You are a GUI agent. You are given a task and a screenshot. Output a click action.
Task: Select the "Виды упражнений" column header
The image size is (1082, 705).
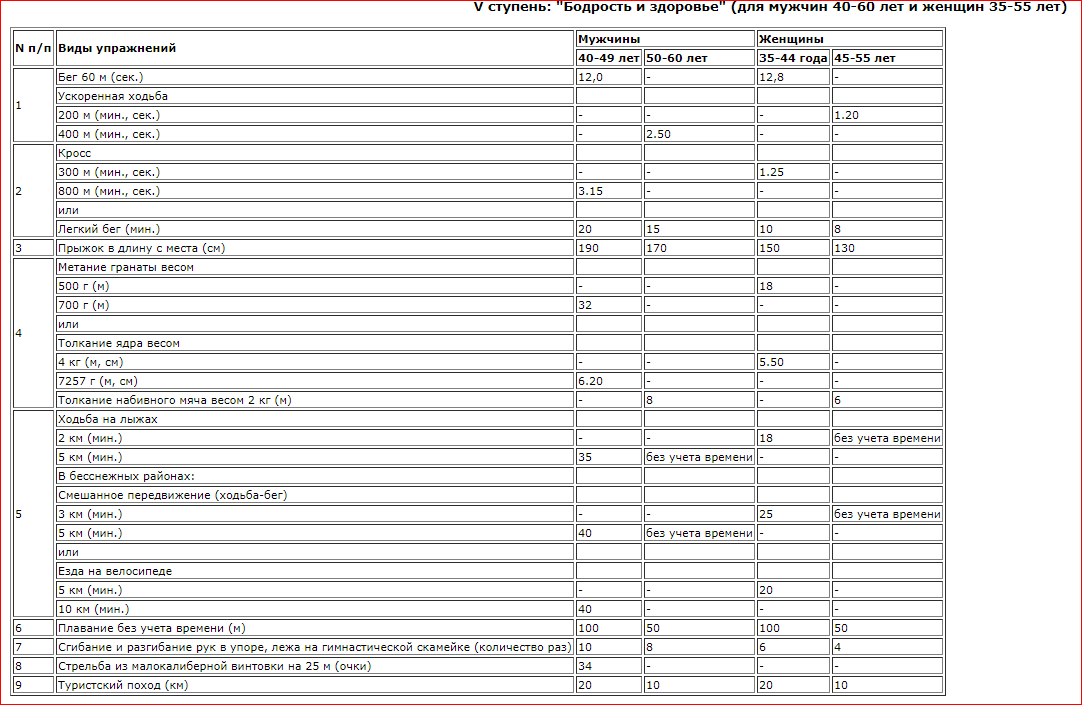point(118,48)
